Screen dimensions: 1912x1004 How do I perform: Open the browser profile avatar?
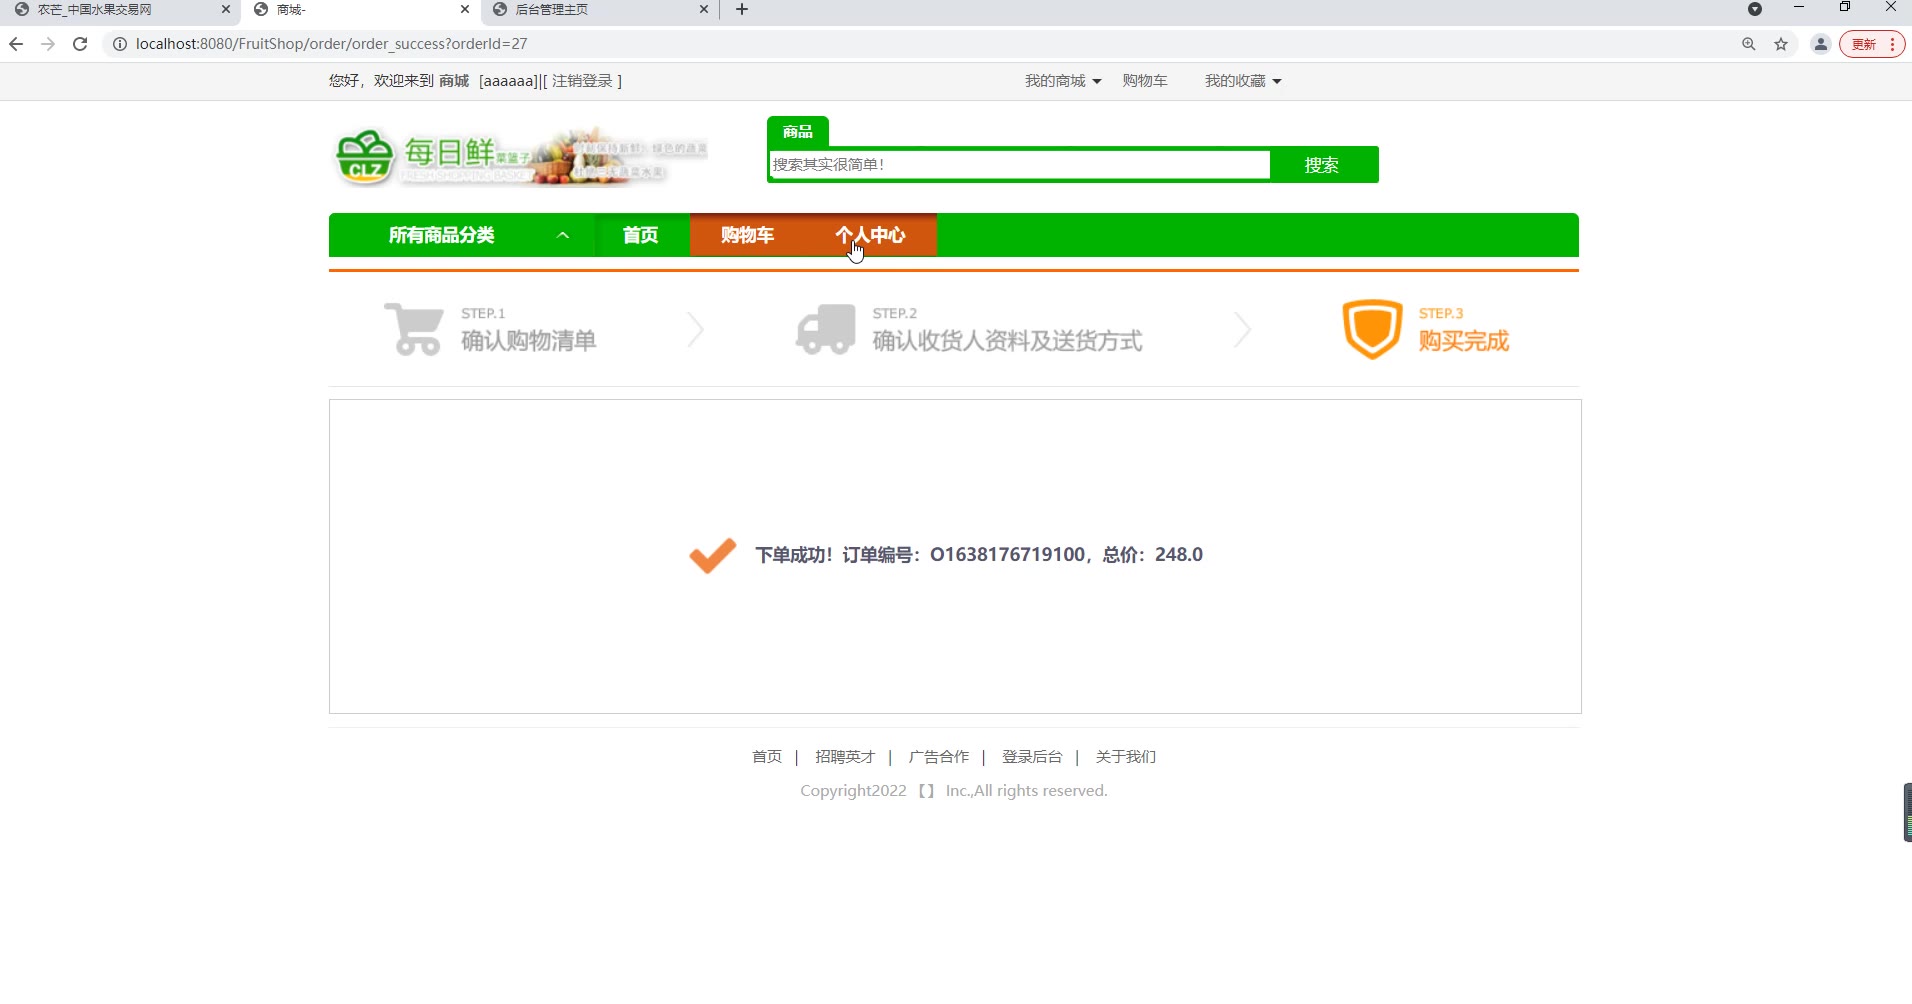(1821, 44)
